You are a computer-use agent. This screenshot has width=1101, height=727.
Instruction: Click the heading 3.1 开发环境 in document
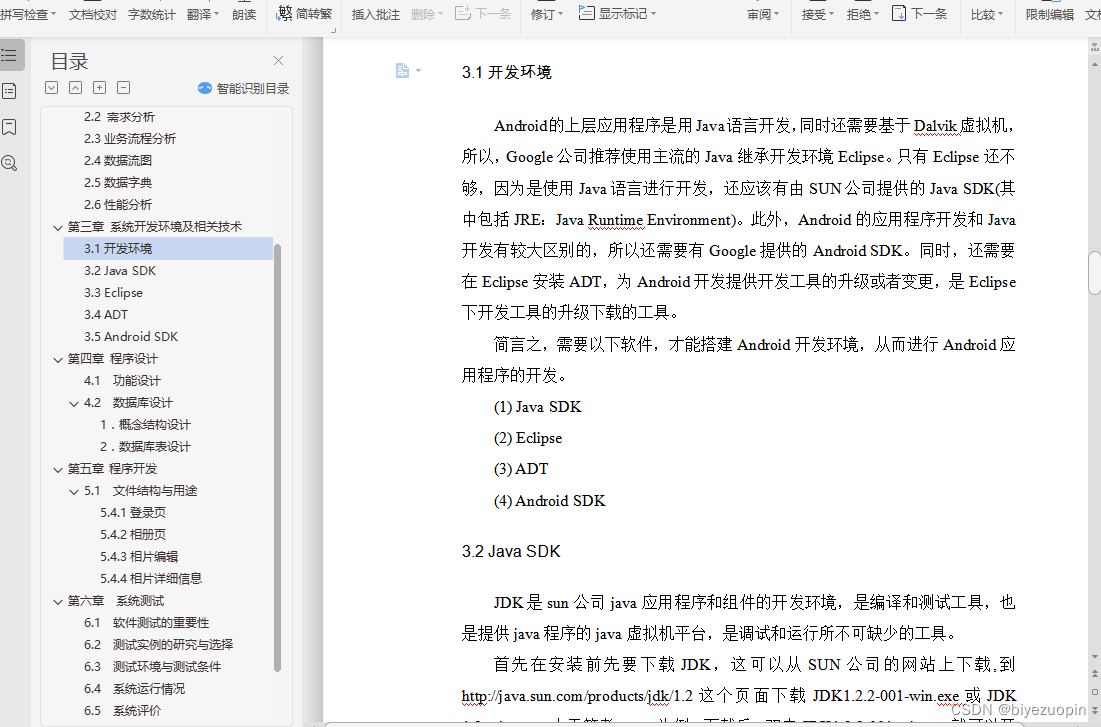tap(506, 72)
